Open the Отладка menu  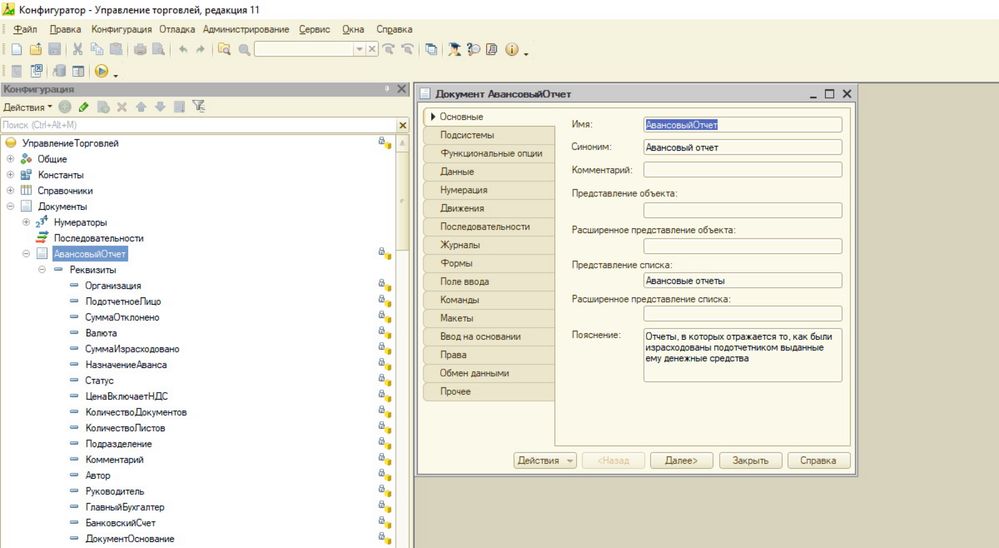tap(177, 29)
